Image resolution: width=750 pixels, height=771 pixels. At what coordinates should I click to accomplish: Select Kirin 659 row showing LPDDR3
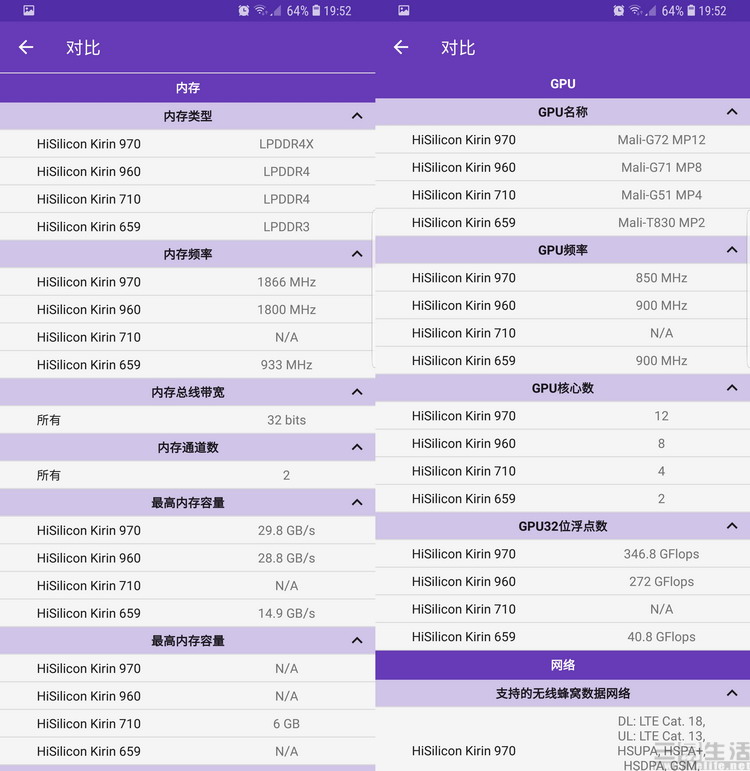187,227
